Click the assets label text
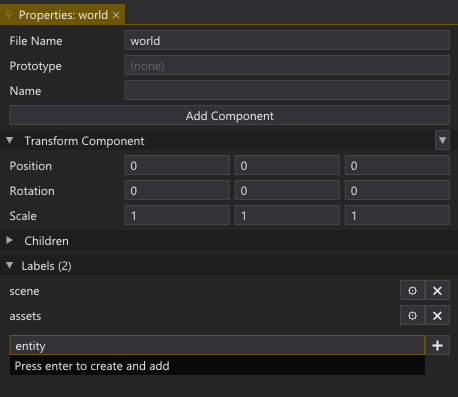 [x=25, y=316]
